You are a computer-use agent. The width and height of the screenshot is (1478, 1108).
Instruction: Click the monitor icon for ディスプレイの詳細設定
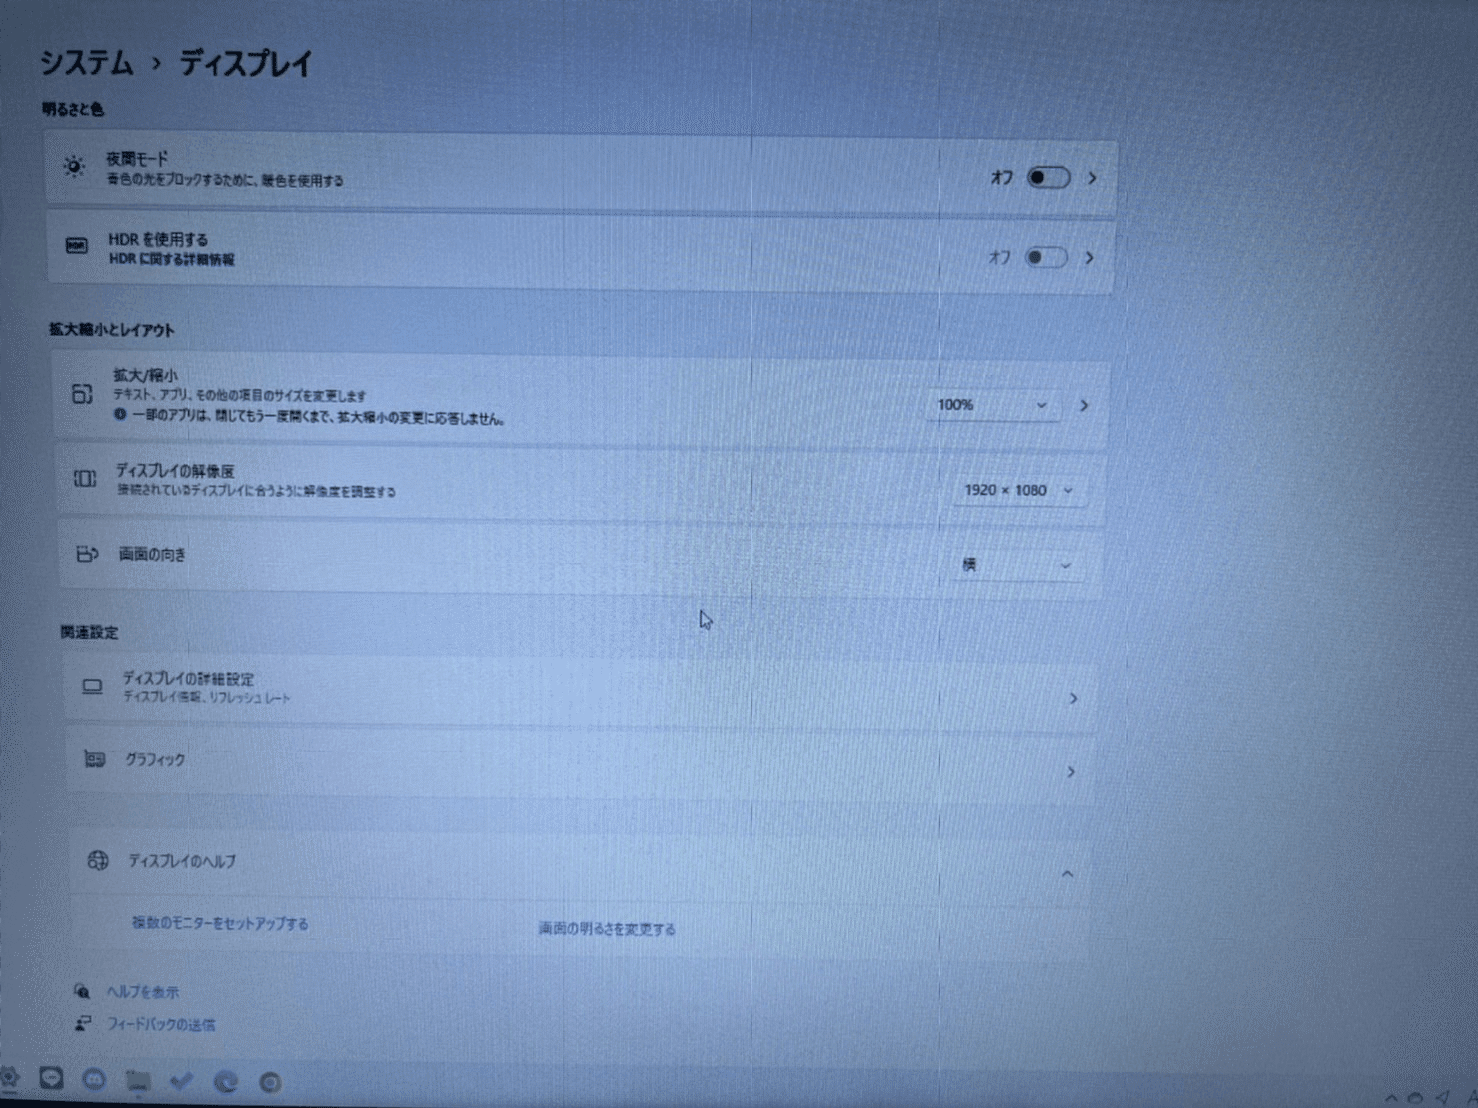tap(92, 687)
